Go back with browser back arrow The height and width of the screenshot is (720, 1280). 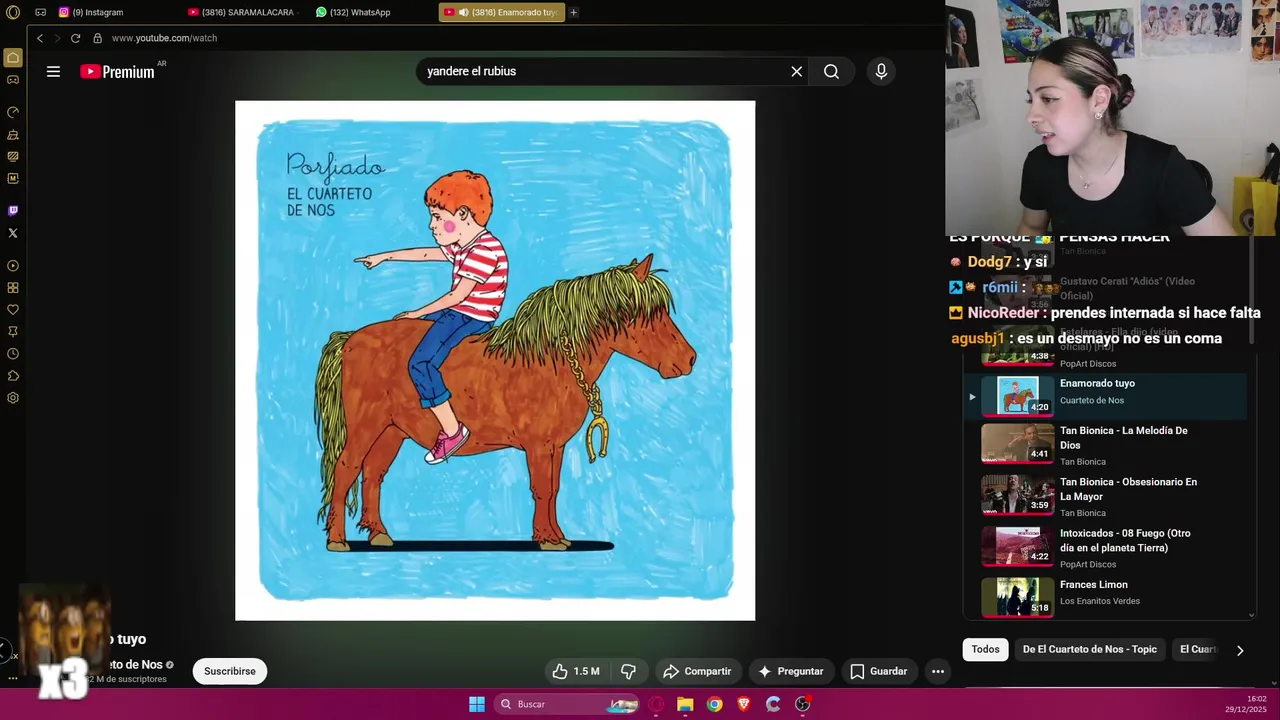tap(40, 38)
